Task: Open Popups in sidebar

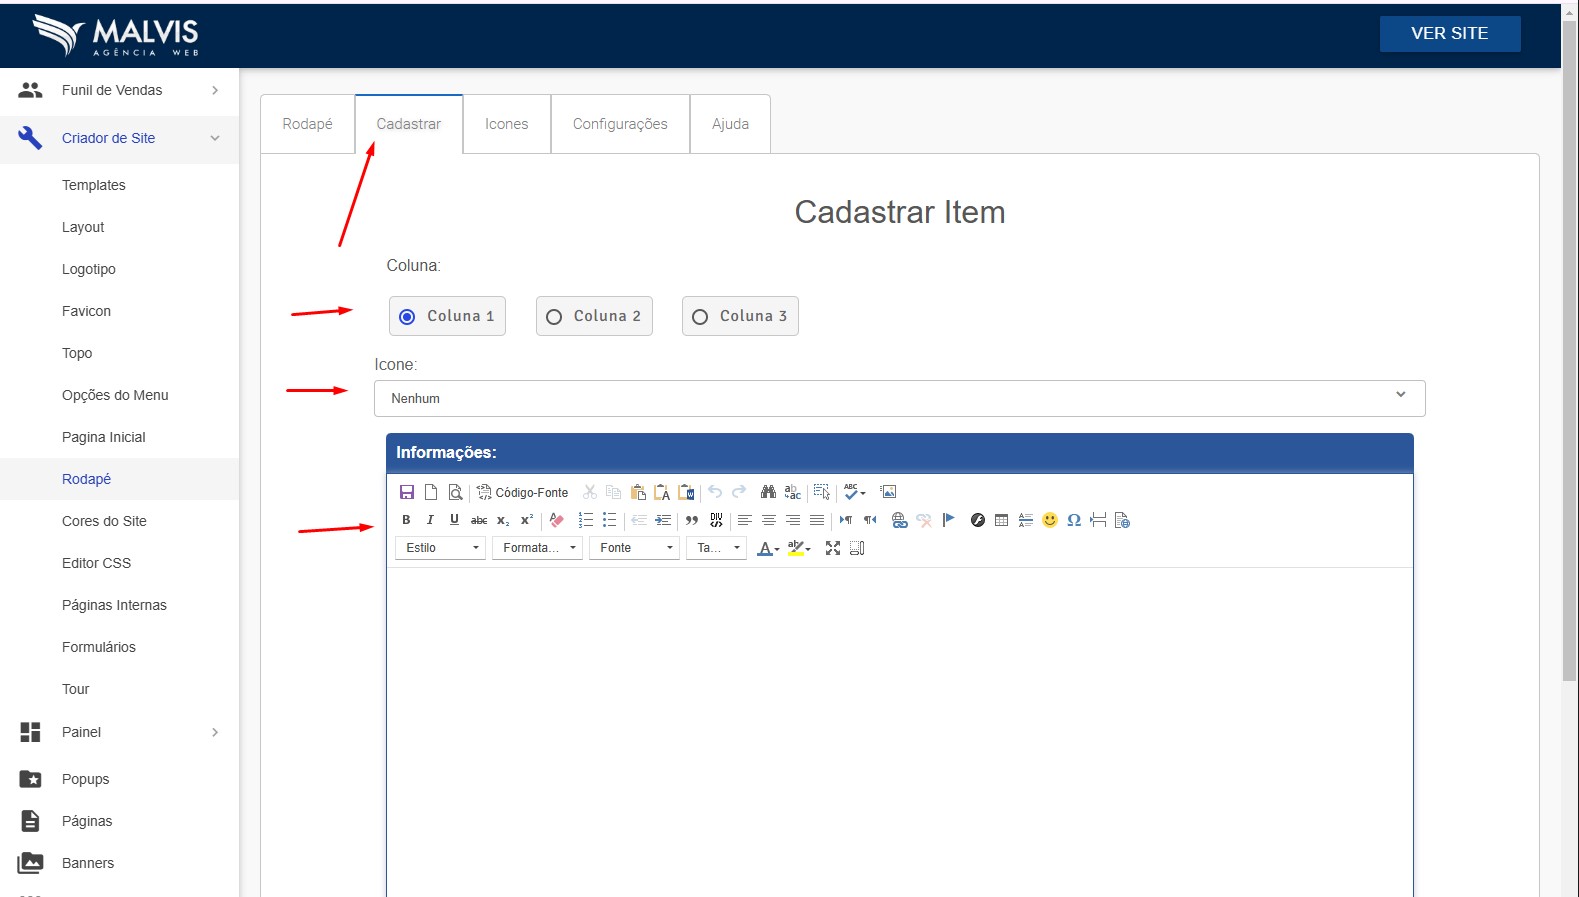Action: click(86, 779)
